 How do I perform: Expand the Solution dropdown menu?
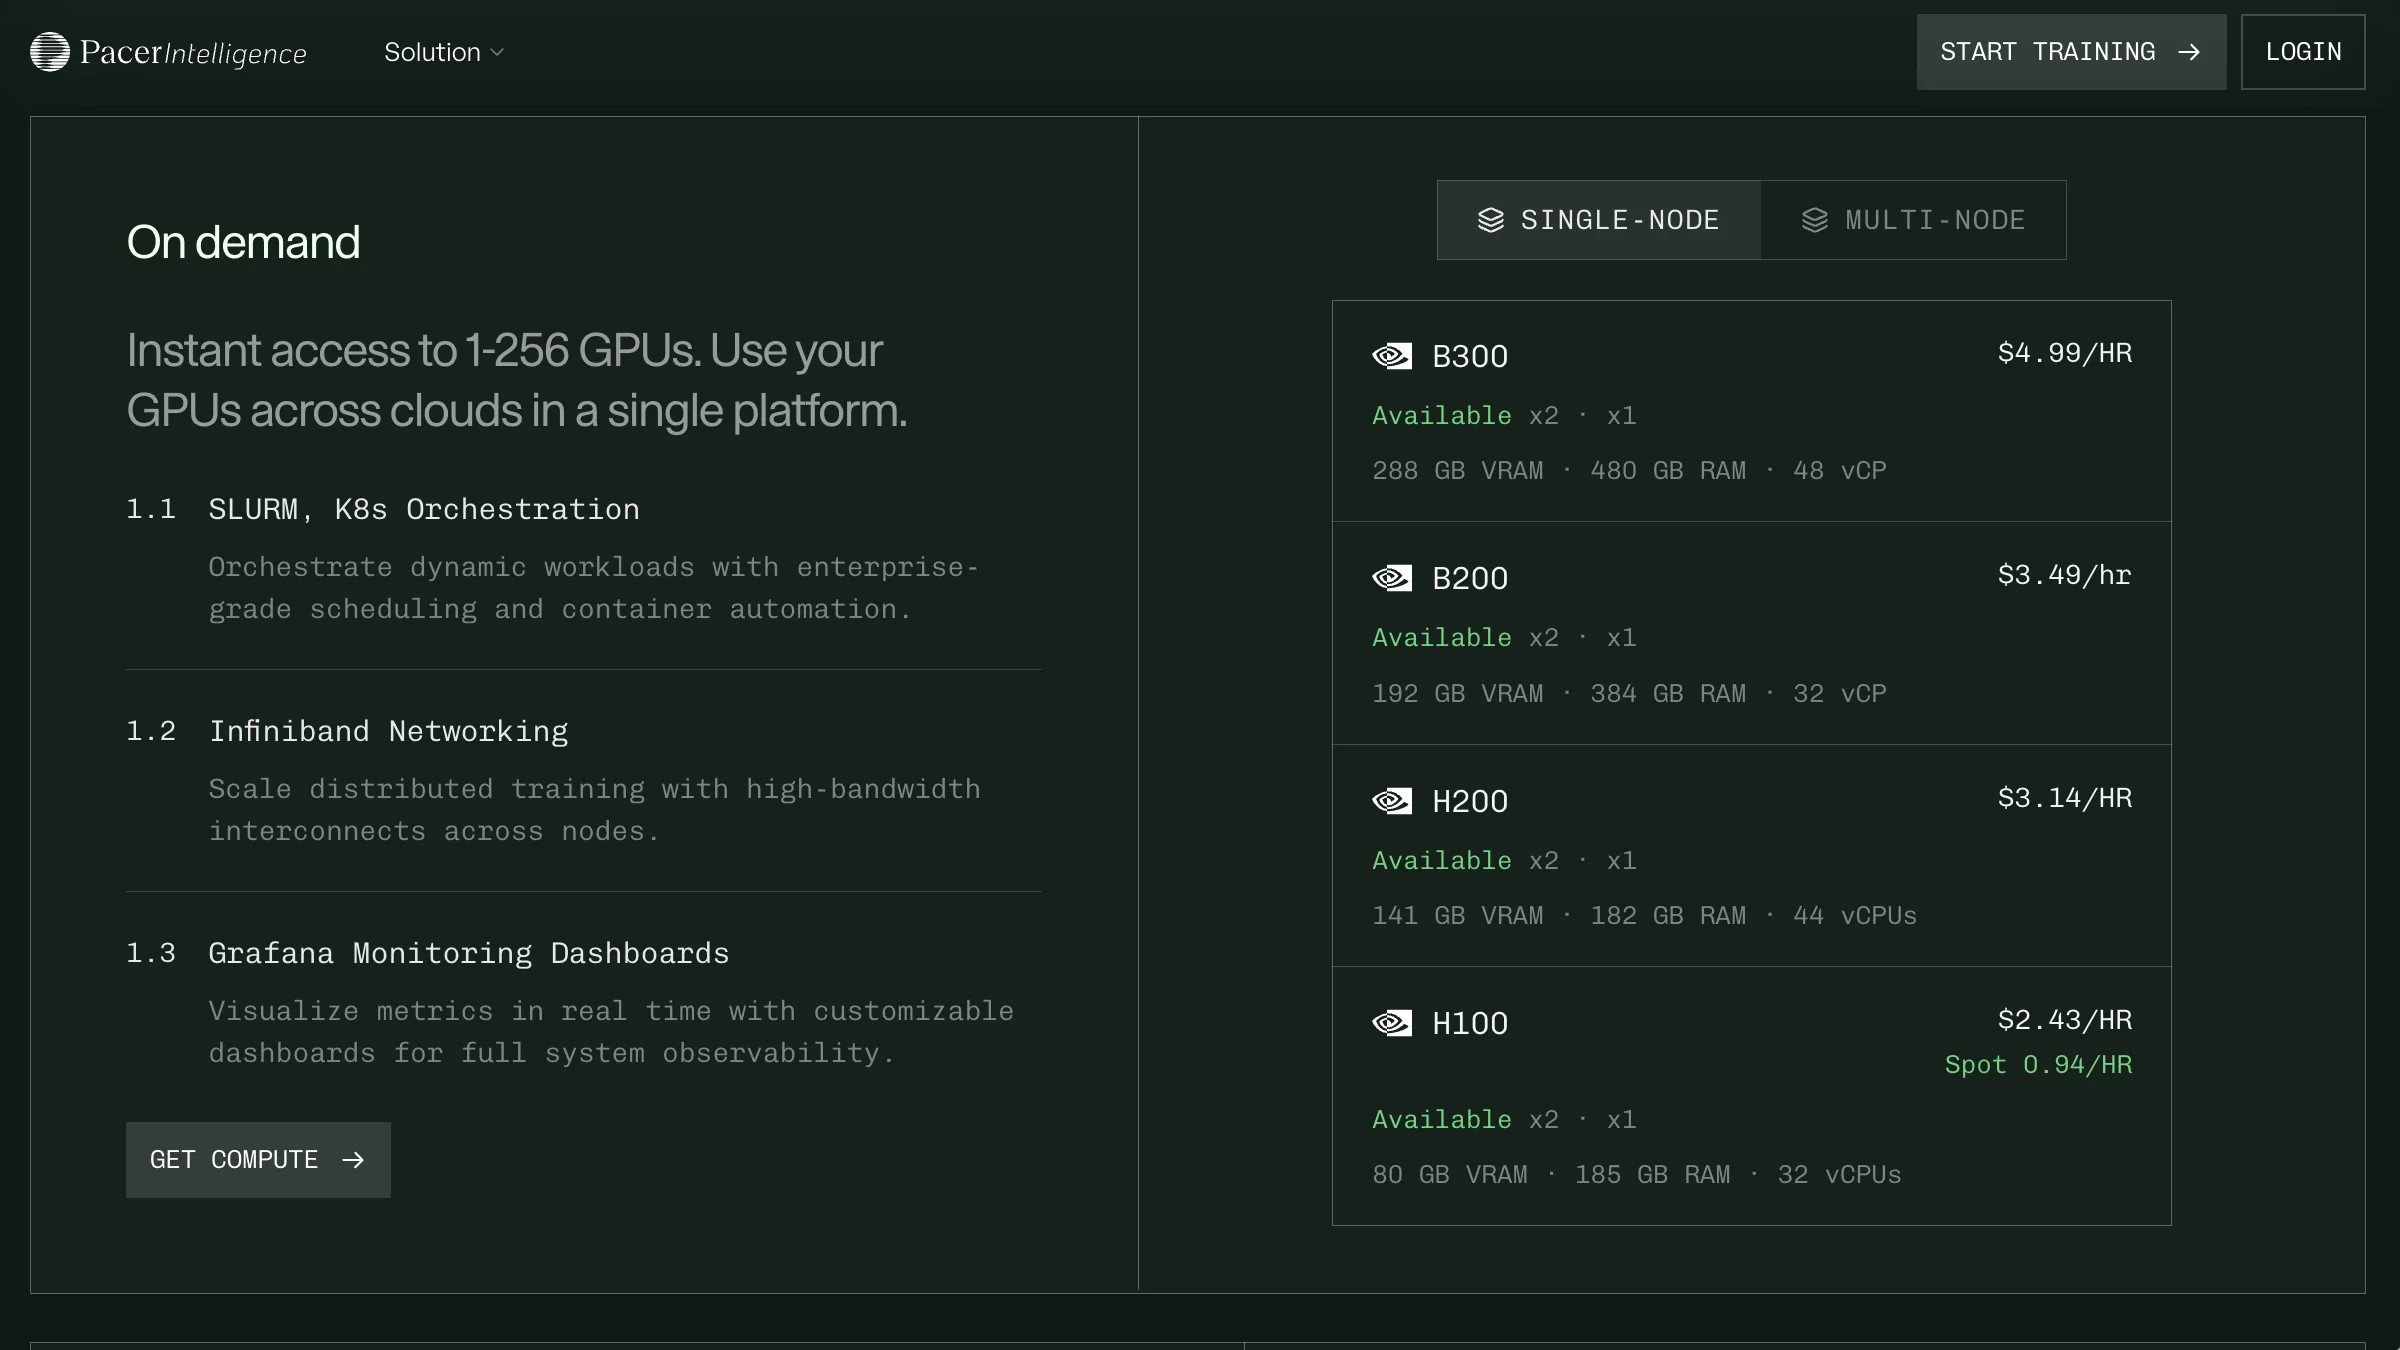click(444, 52)
